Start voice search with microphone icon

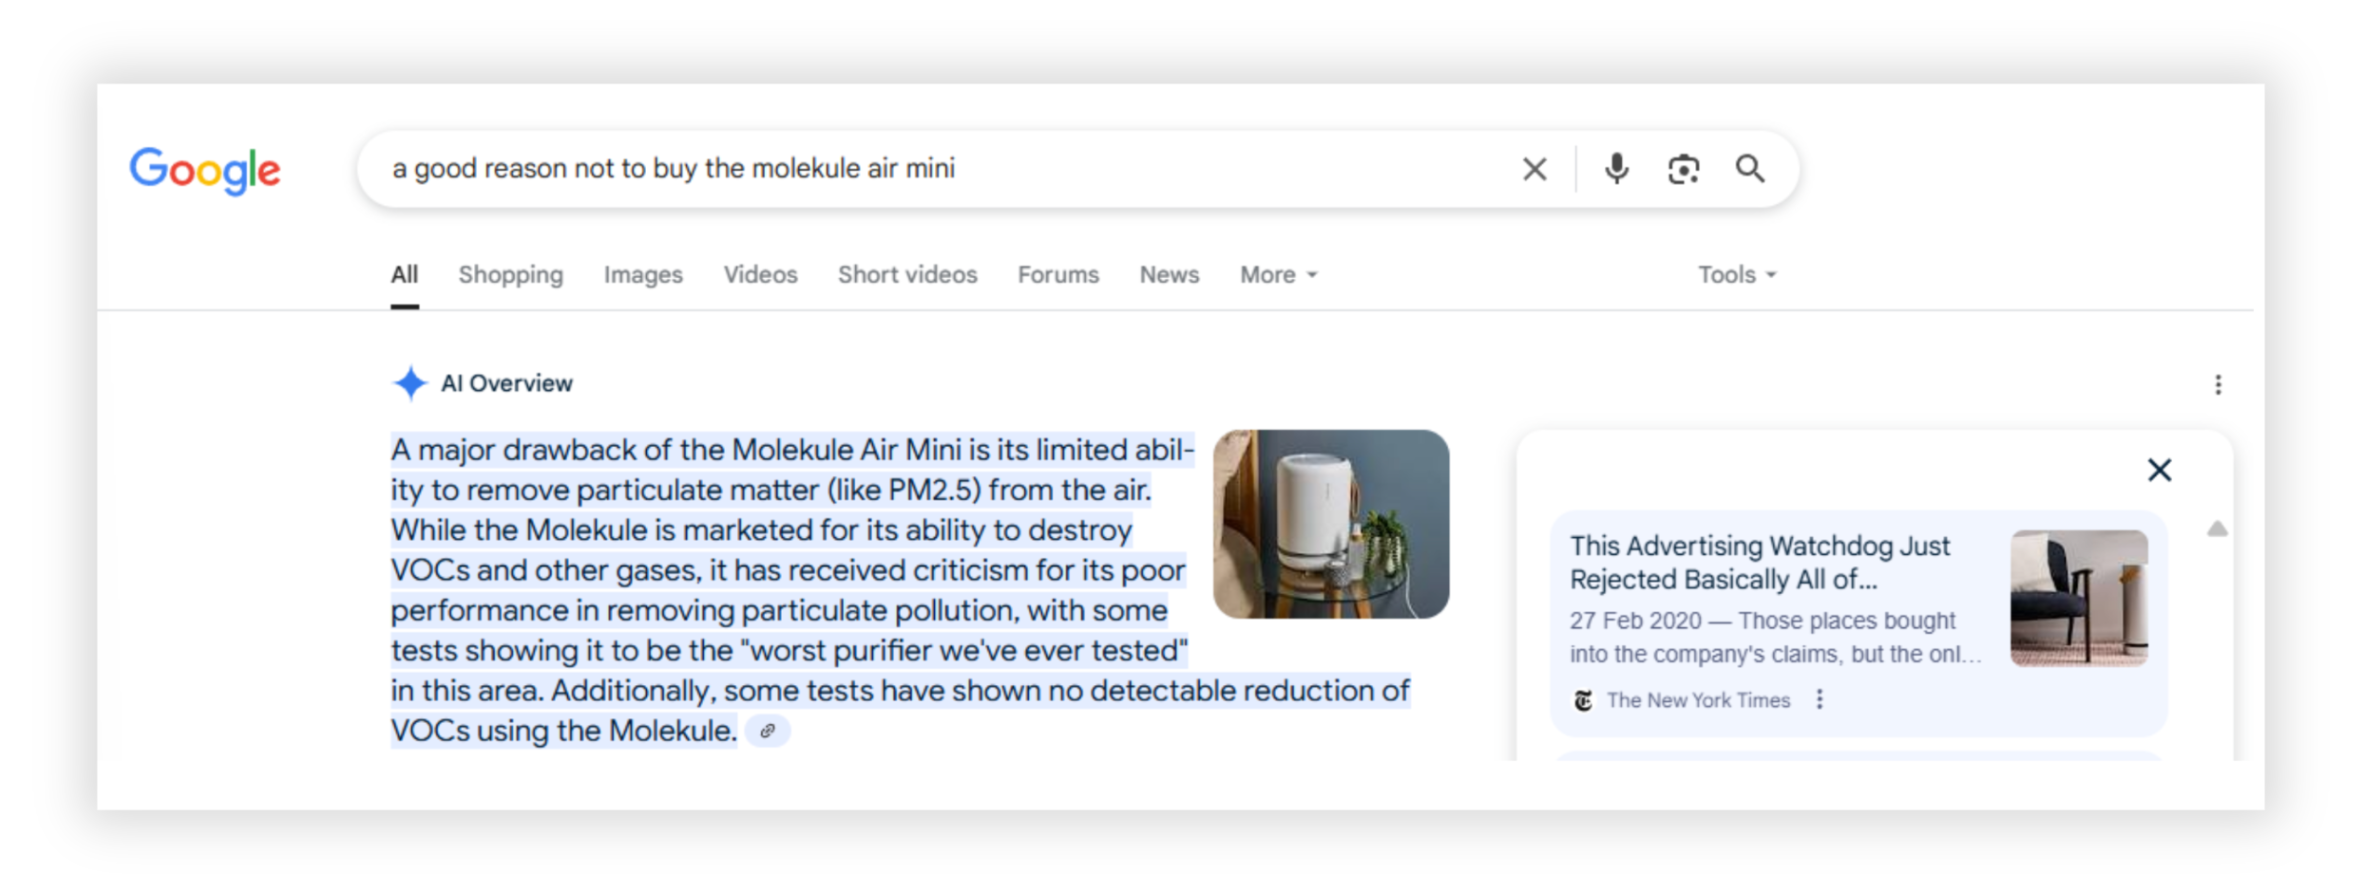tap(1616, 169)
